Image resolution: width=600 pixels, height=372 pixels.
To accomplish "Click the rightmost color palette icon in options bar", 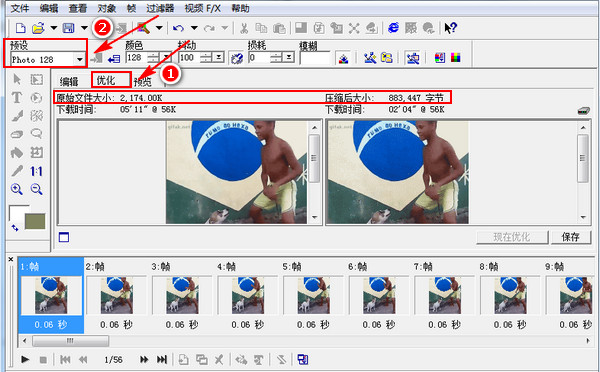I will coord(455,58).
